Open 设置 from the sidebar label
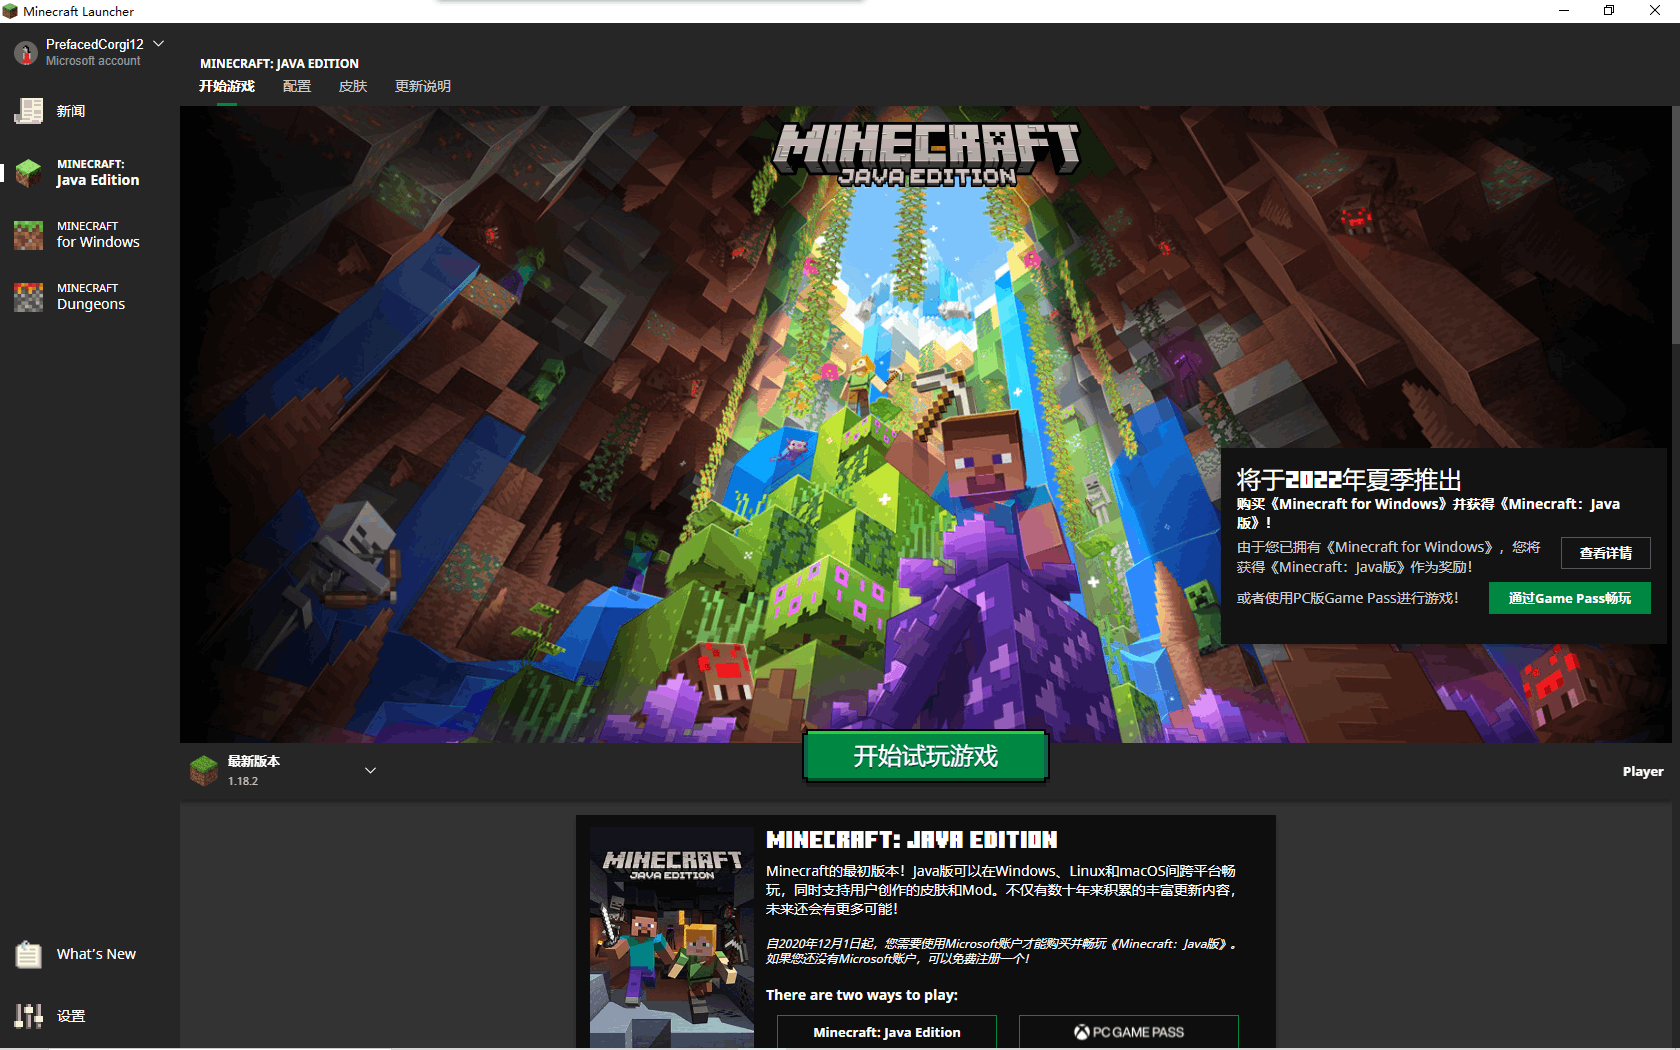 71,1016
